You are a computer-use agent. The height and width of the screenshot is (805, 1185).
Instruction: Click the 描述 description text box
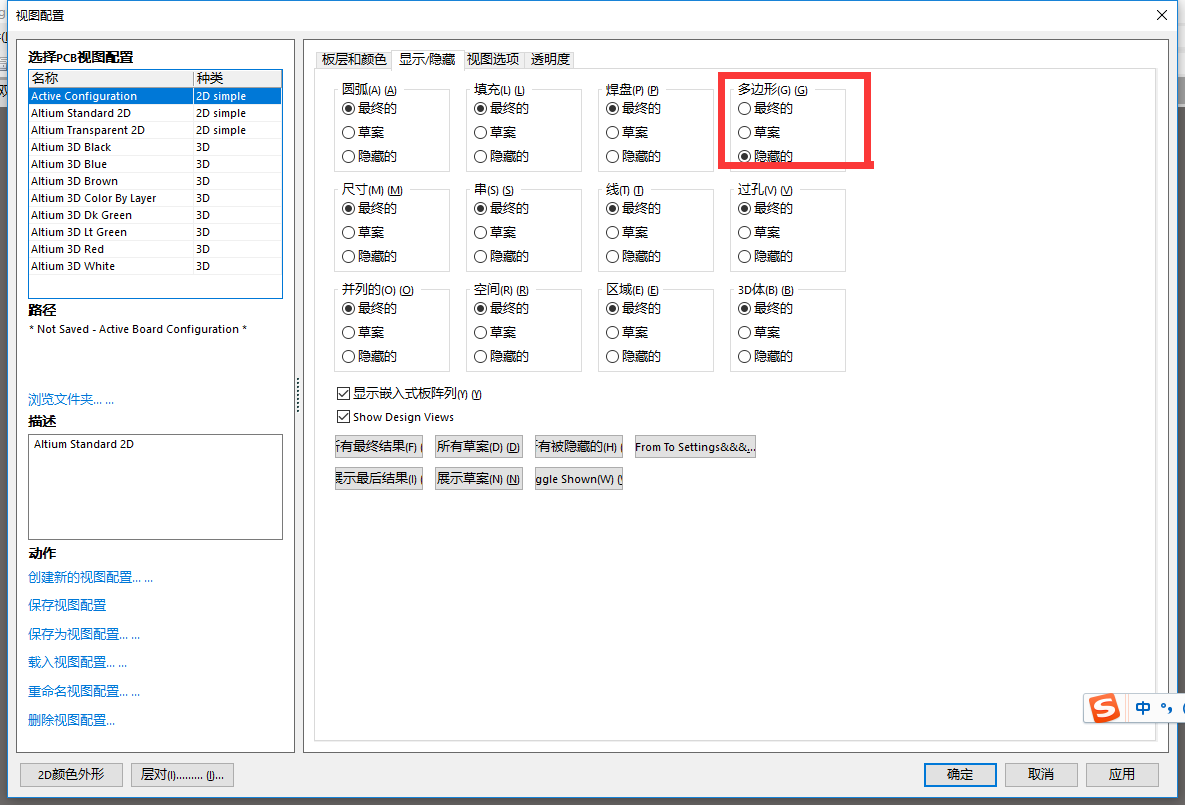pos(155,487)
